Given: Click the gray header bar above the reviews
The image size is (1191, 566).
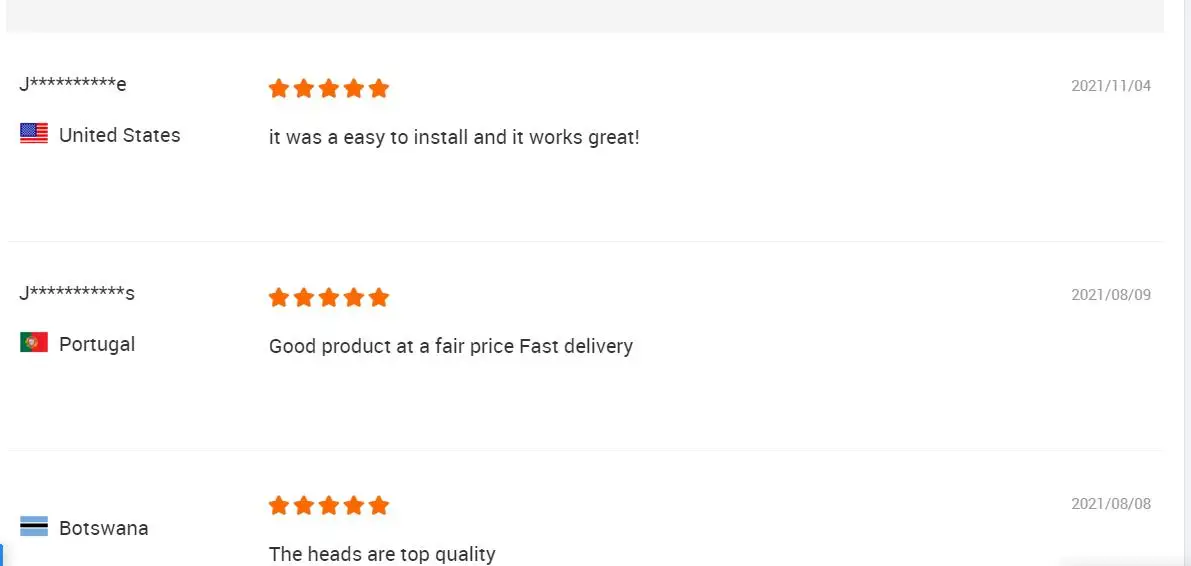Looking at the screenshot, I should coord(585,15).
